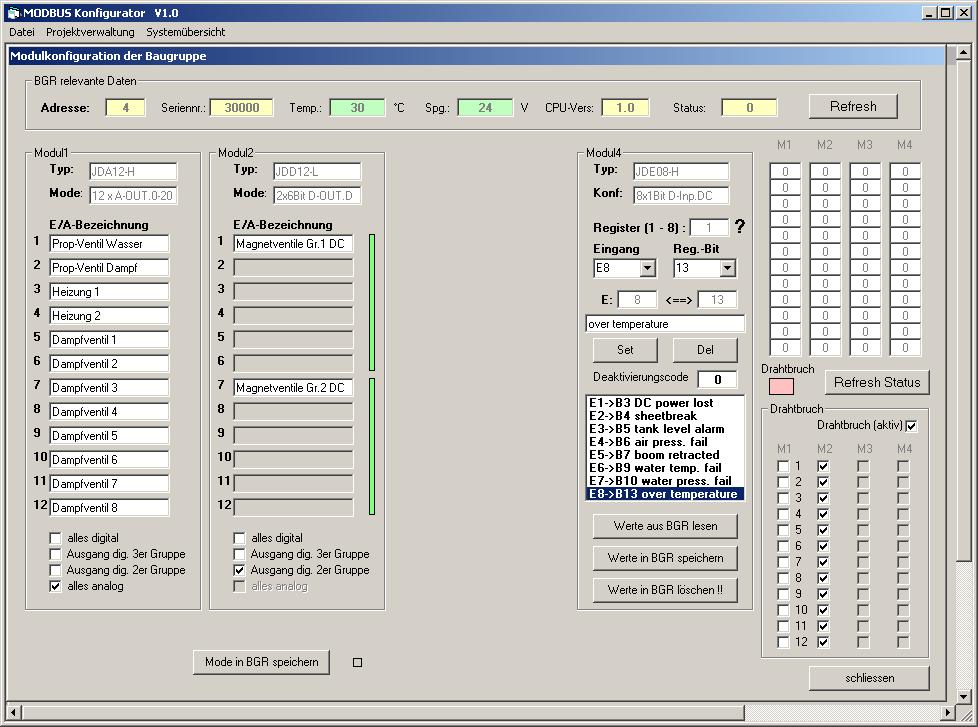This screenshot has height=727, width=978.
Task: Open the Systemübersicht menu
Action: [185, 32]
